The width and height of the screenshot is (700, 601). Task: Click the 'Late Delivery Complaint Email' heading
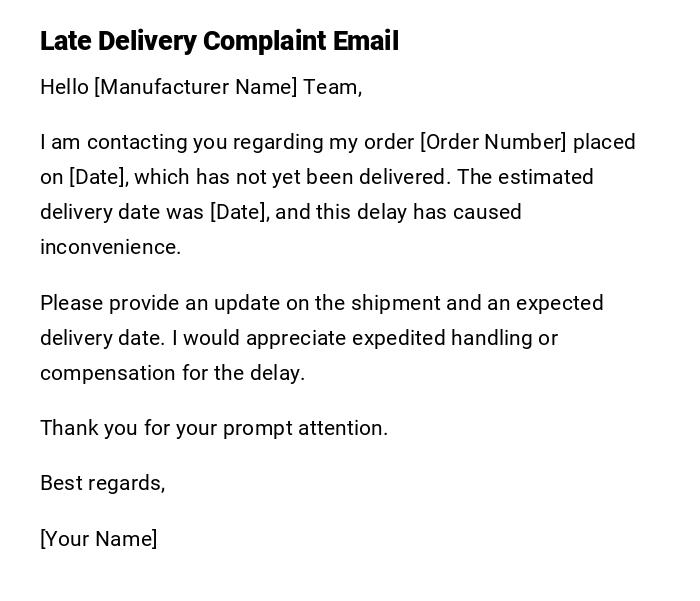[219, 41]
